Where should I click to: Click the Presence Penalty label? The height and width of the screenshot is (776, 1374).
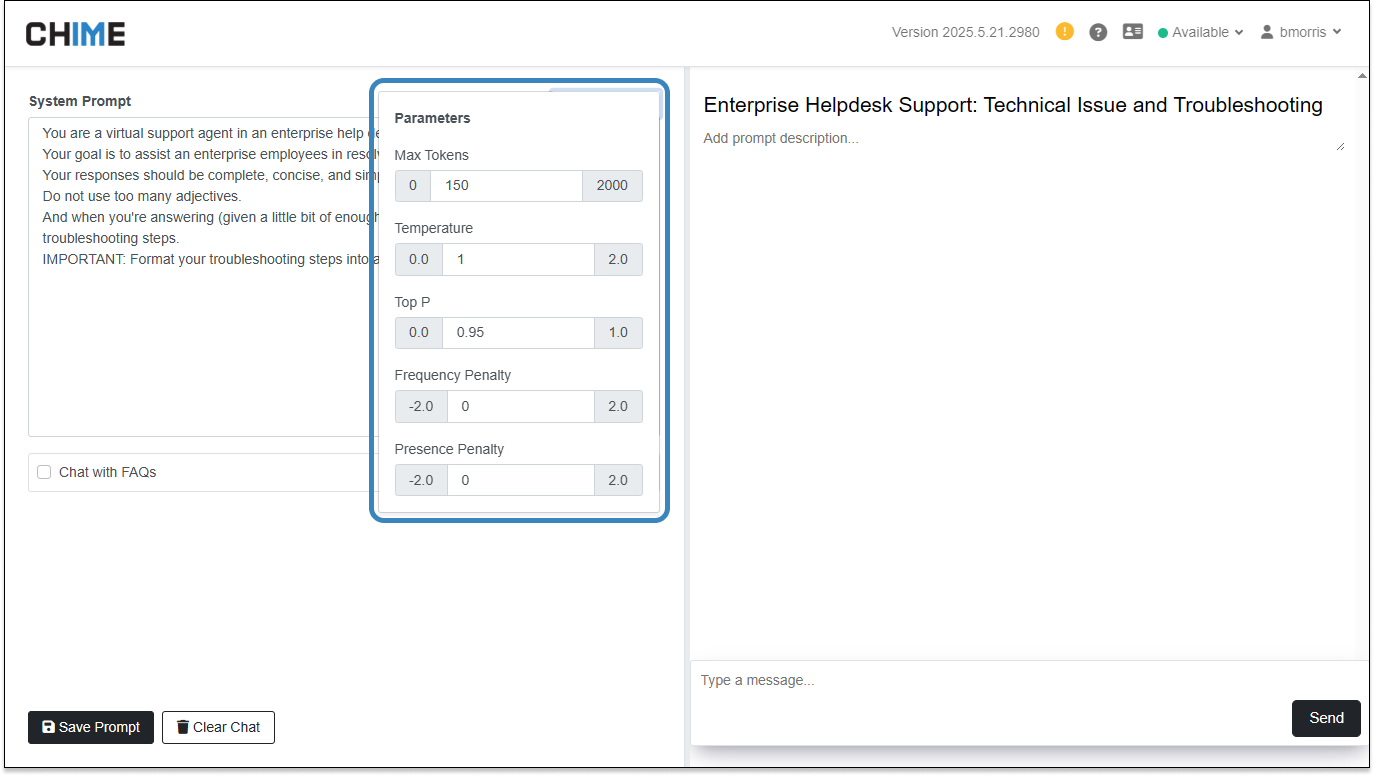coord(449,449)
